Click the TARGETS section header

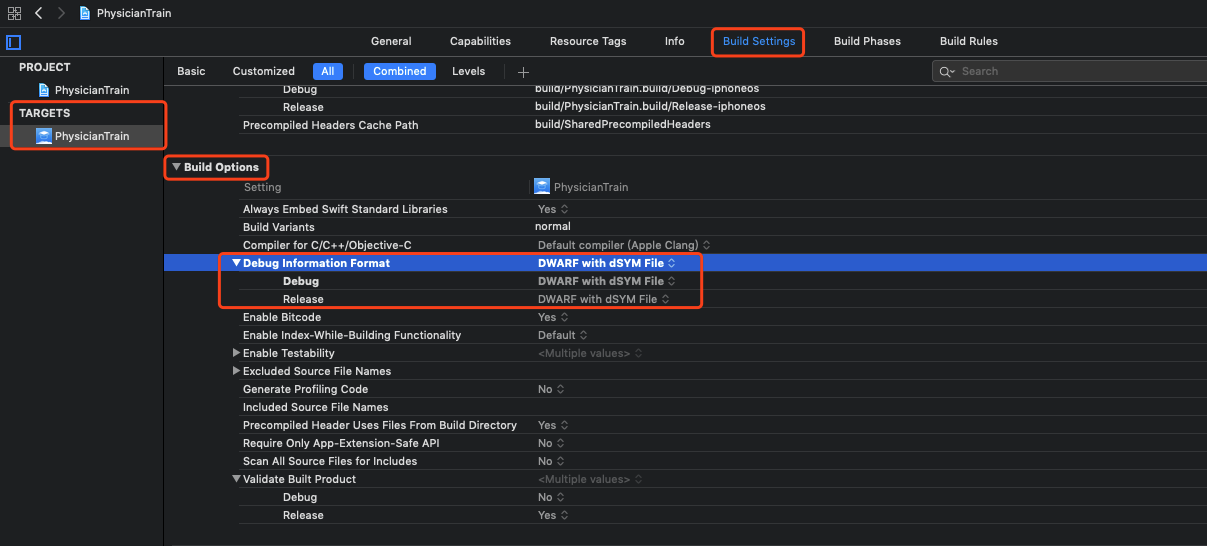[45, 113]
